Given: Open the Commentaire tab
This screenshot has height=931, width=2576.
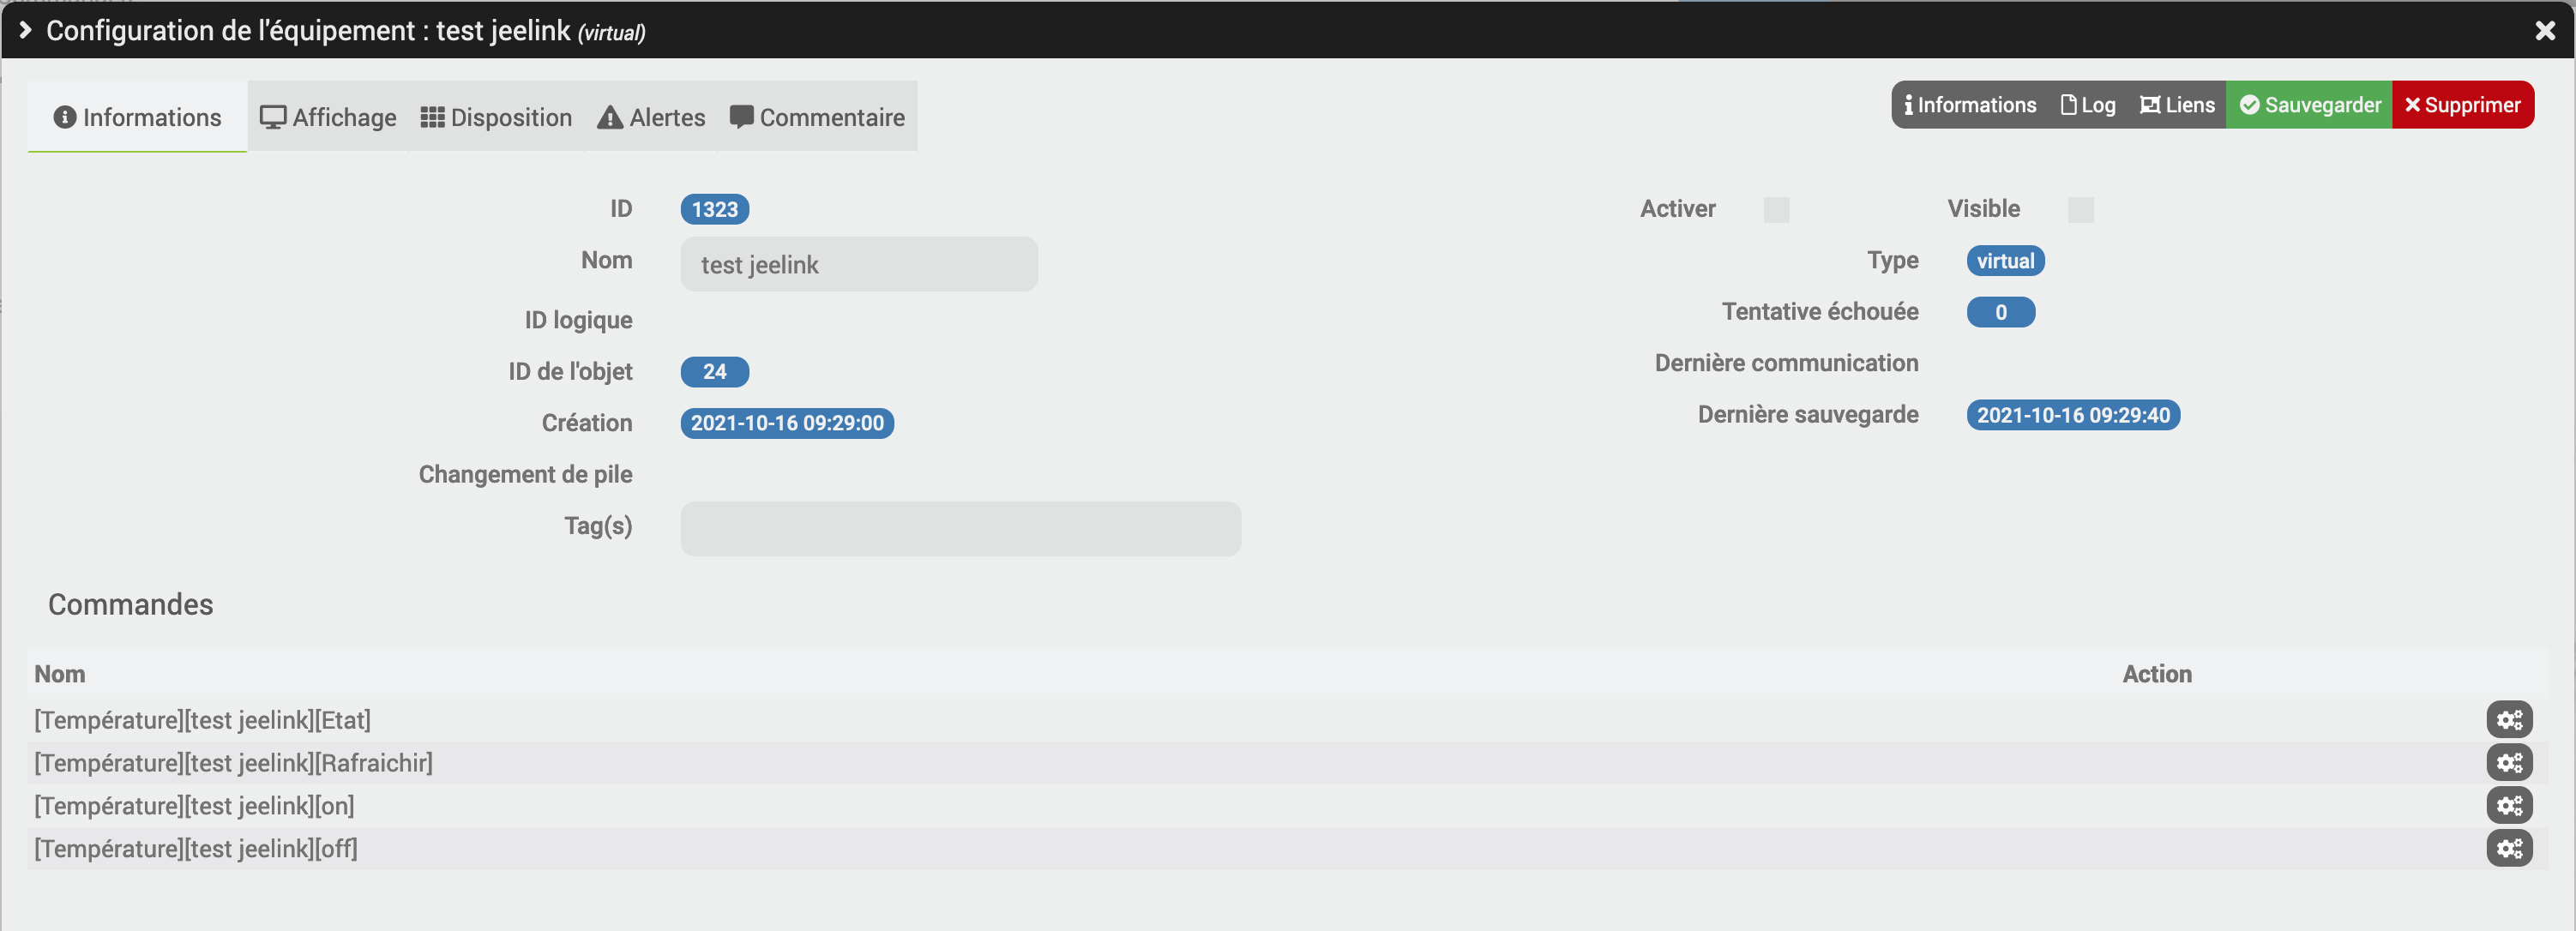Looking at the screenshot, I should [x=817, y=117].
